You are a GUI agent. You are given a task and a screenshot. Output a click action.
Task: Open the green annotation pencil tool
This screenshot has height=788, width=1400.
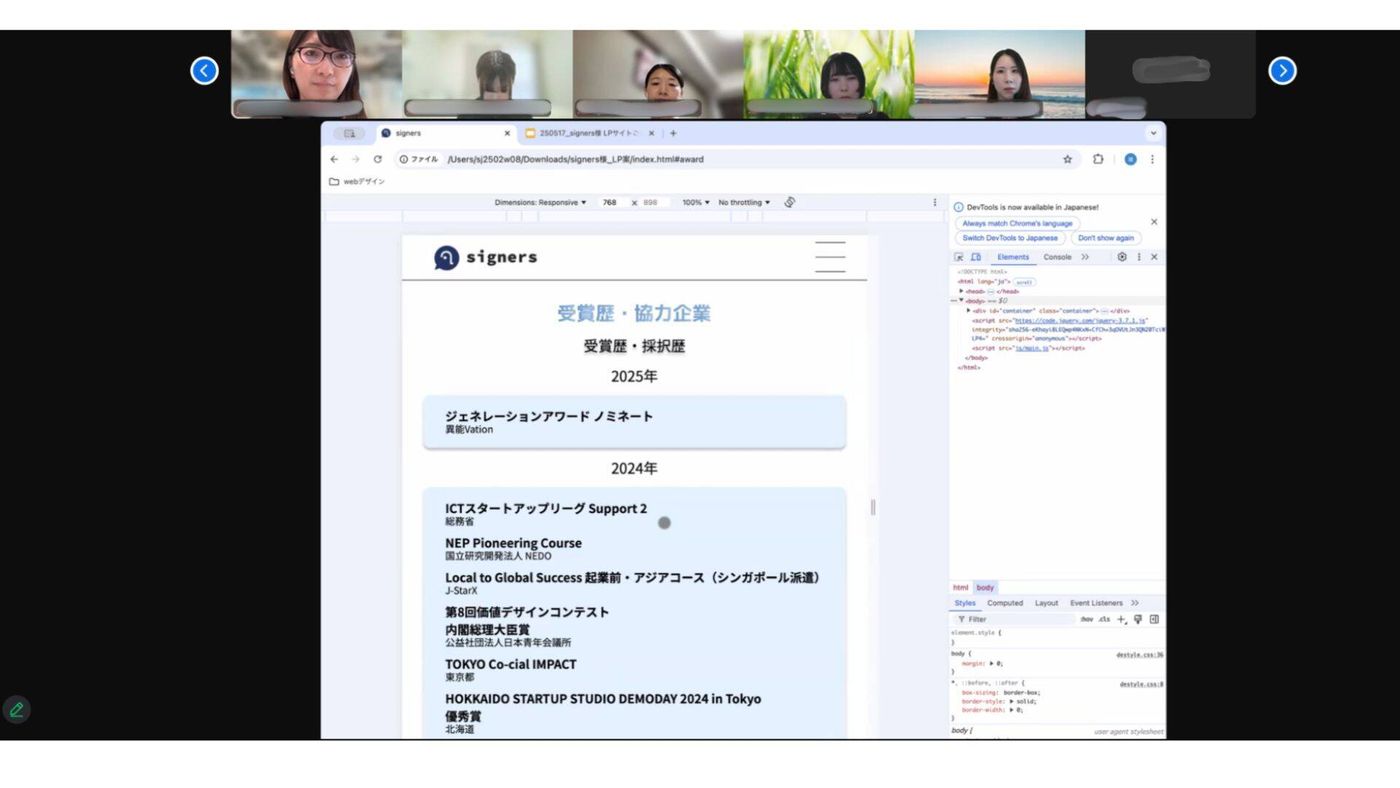pyautogui.click(x=16, y=710)
